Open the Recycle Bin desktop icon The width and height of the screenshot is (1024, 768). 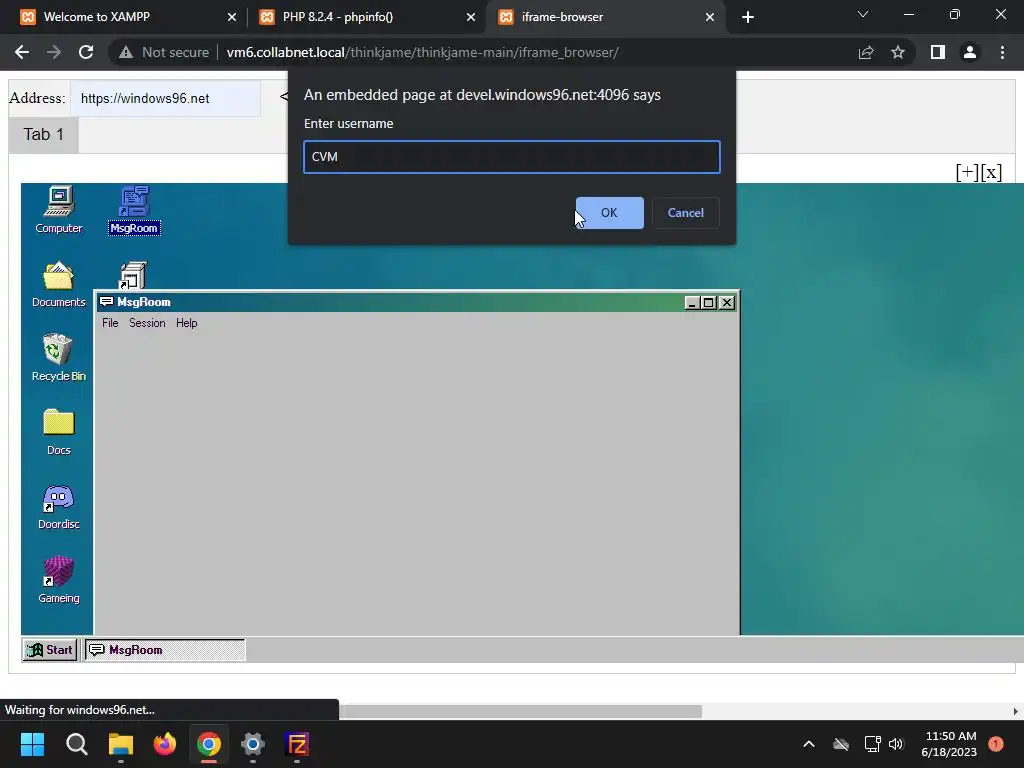click(x=59, y=358)
